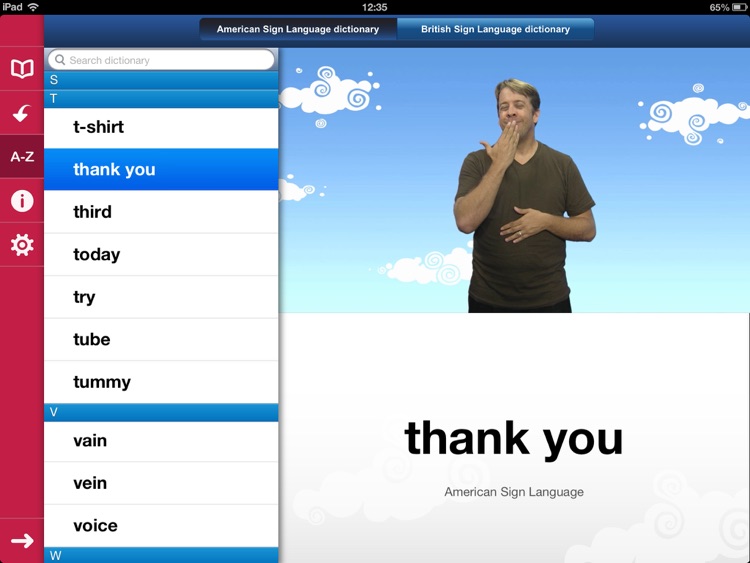The width and height of the screenshot is (750, 563).
Task: Open the book icon in sidebar
Action: pyautogui.click(x=22, y=69)
